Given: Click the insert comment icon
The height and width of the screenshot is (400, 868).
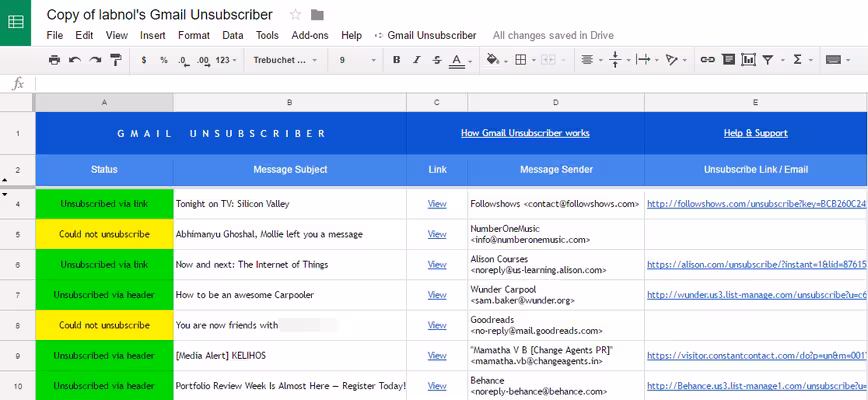Looking at the screenshot, I should (x=728, y=60).
